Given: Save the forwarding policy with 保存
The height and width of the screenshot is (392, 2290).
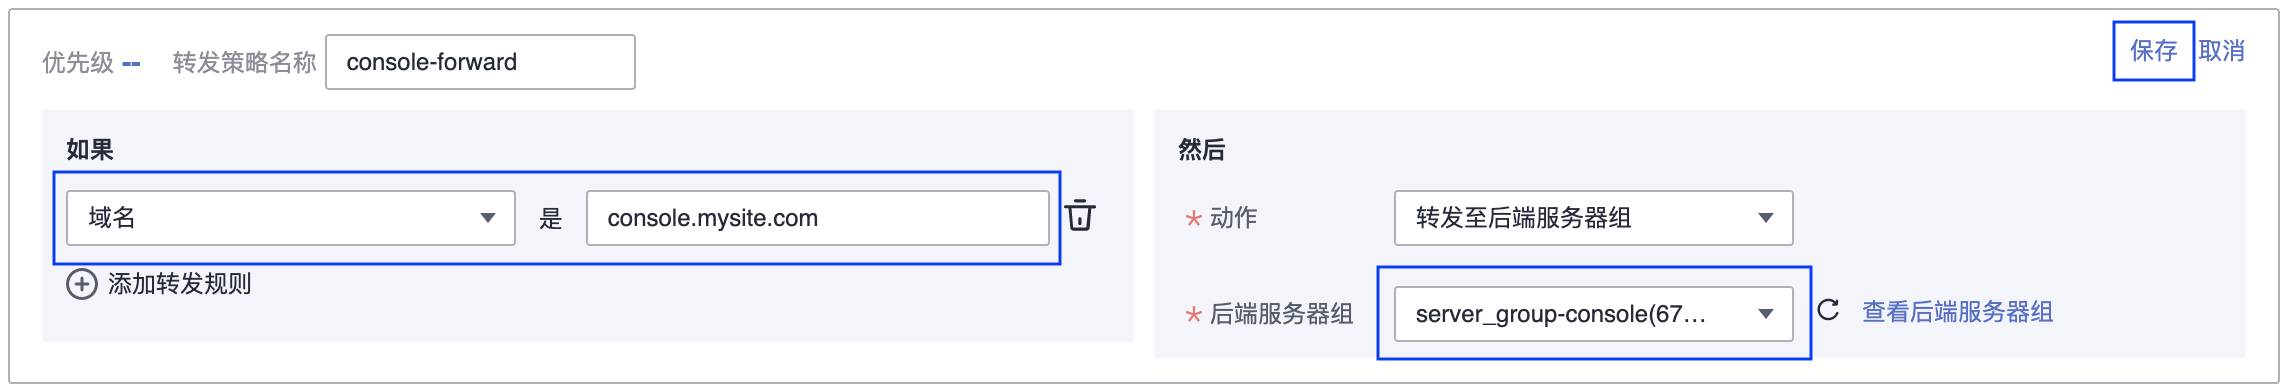Looking at the screenshot, I should click(x=2153, y=51).
